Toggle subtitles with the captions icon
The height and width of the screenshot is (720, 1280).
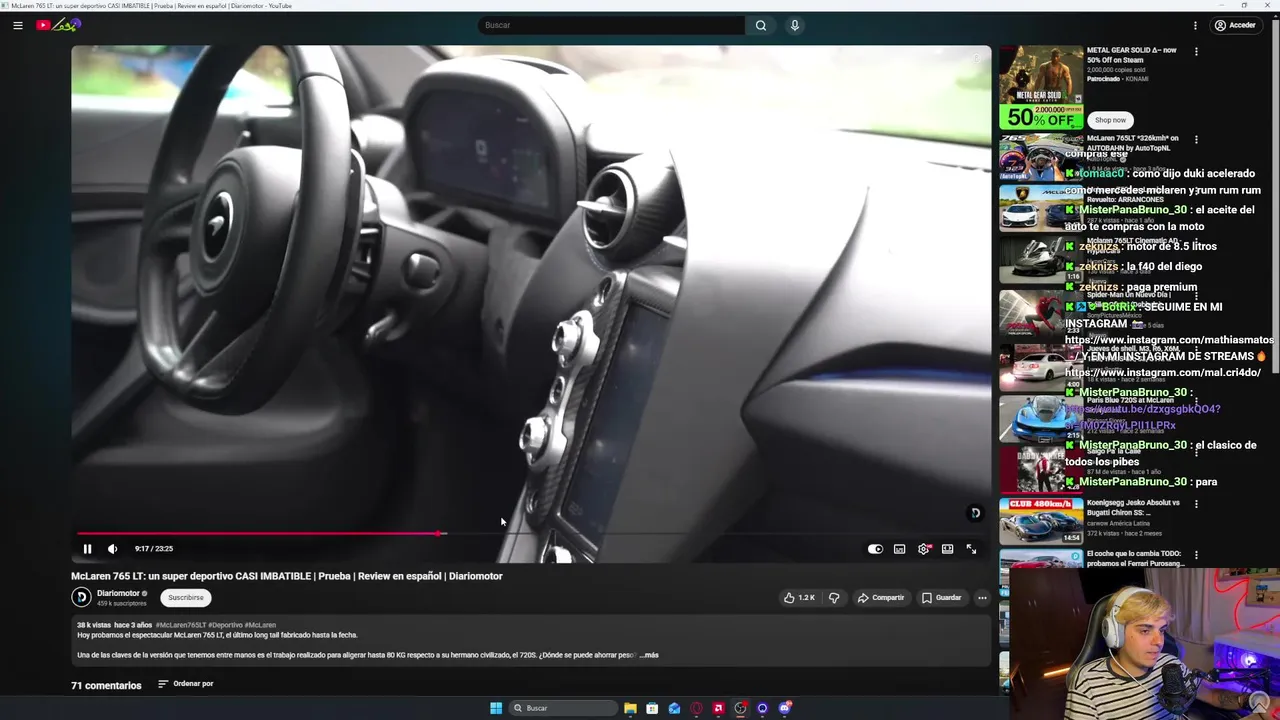point(900,549)
